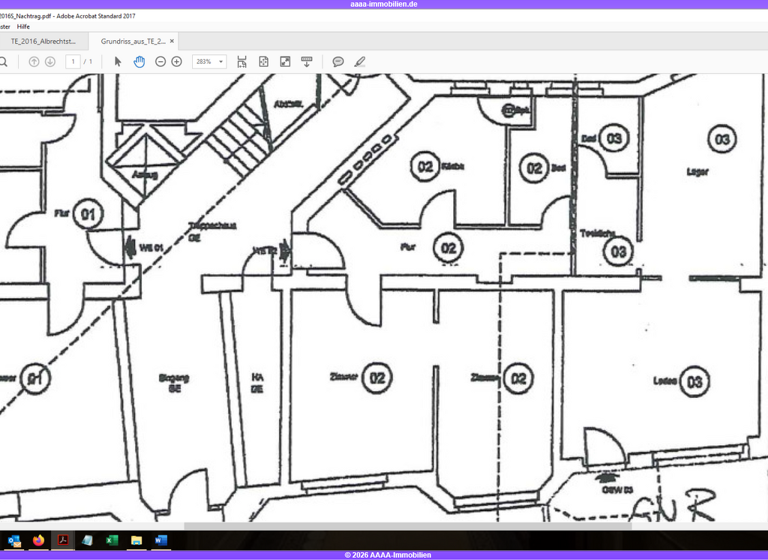768x560 pixels.
Task: Open Firefox from the taskbar
Action: click(x=38, y=540)
